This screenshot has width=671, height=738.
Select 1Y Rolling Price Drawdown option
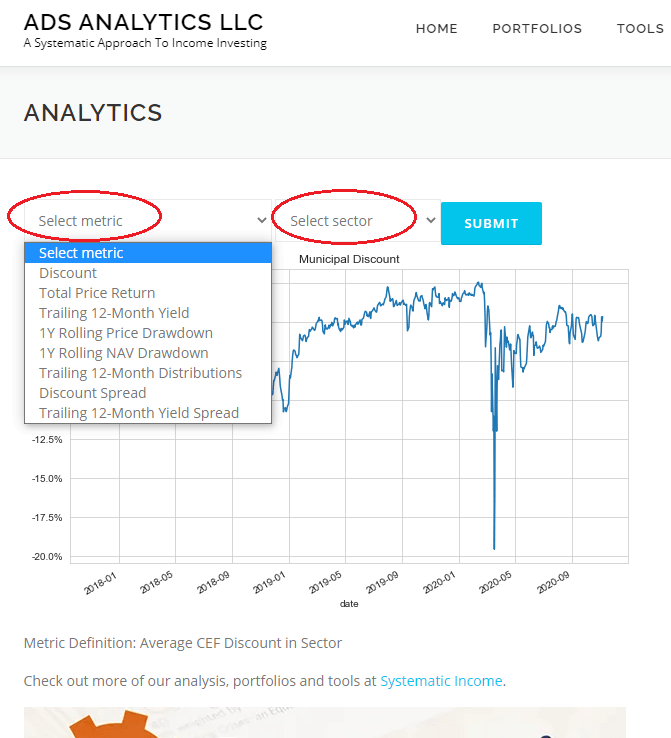[126, 333]
